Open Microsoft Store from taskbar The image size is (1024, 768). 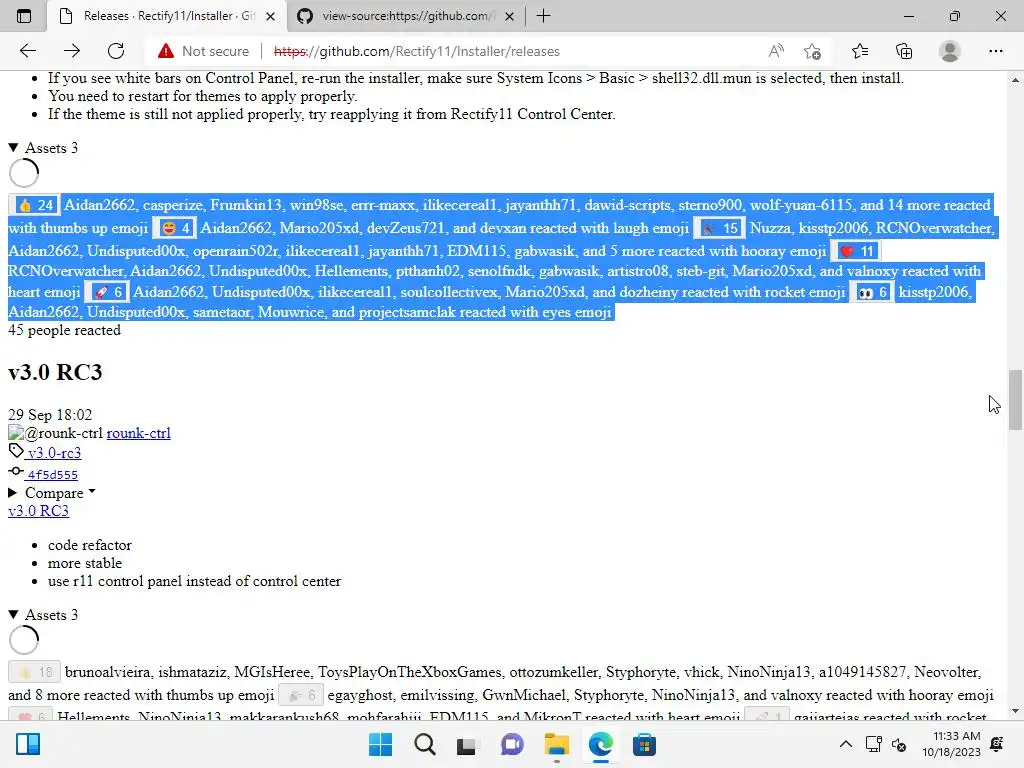point(644,744)
